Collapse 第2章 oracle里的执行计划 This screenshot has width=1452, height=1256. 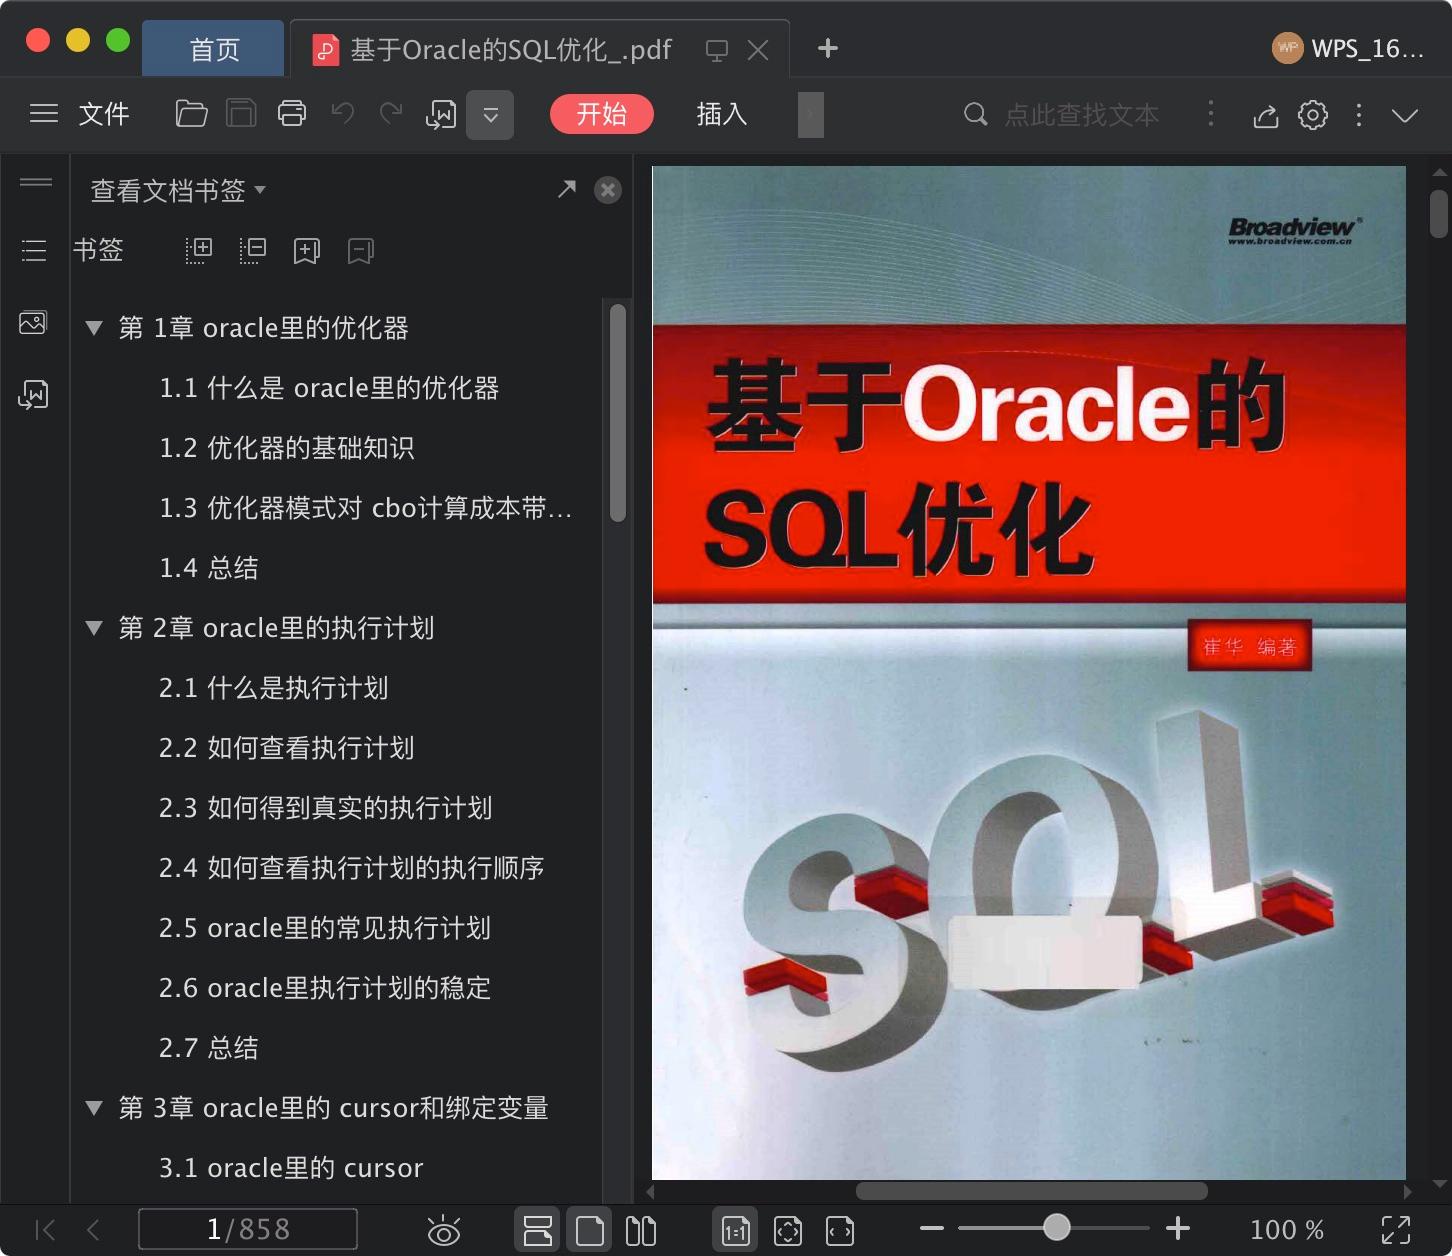[94, 628]
